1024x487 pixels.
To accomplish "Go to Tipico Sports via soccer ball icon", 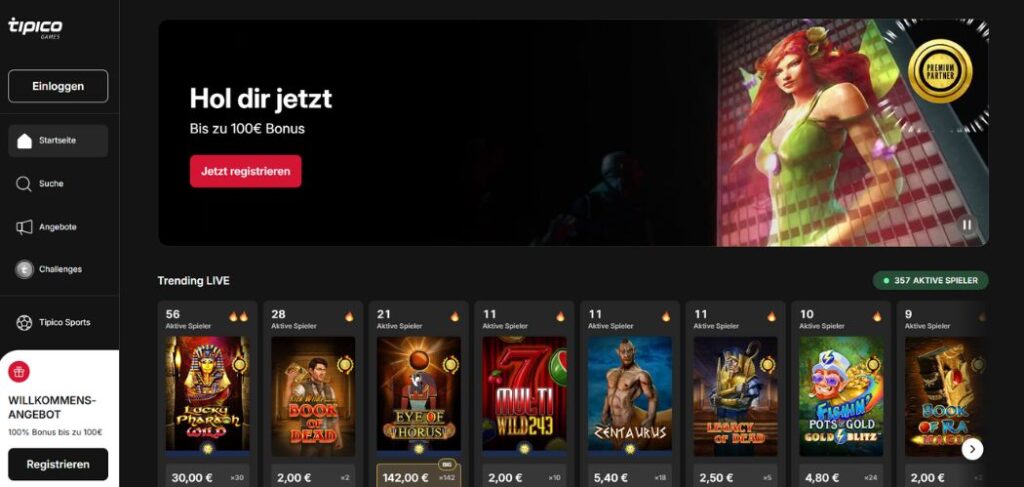I will tap(24, 322).
